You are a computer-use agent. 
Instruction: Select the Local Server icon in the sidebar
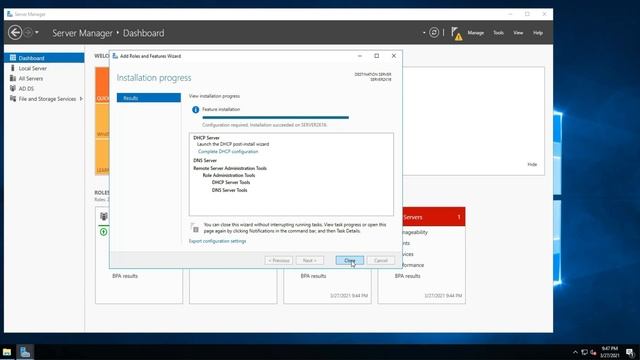tap(13, 68)
